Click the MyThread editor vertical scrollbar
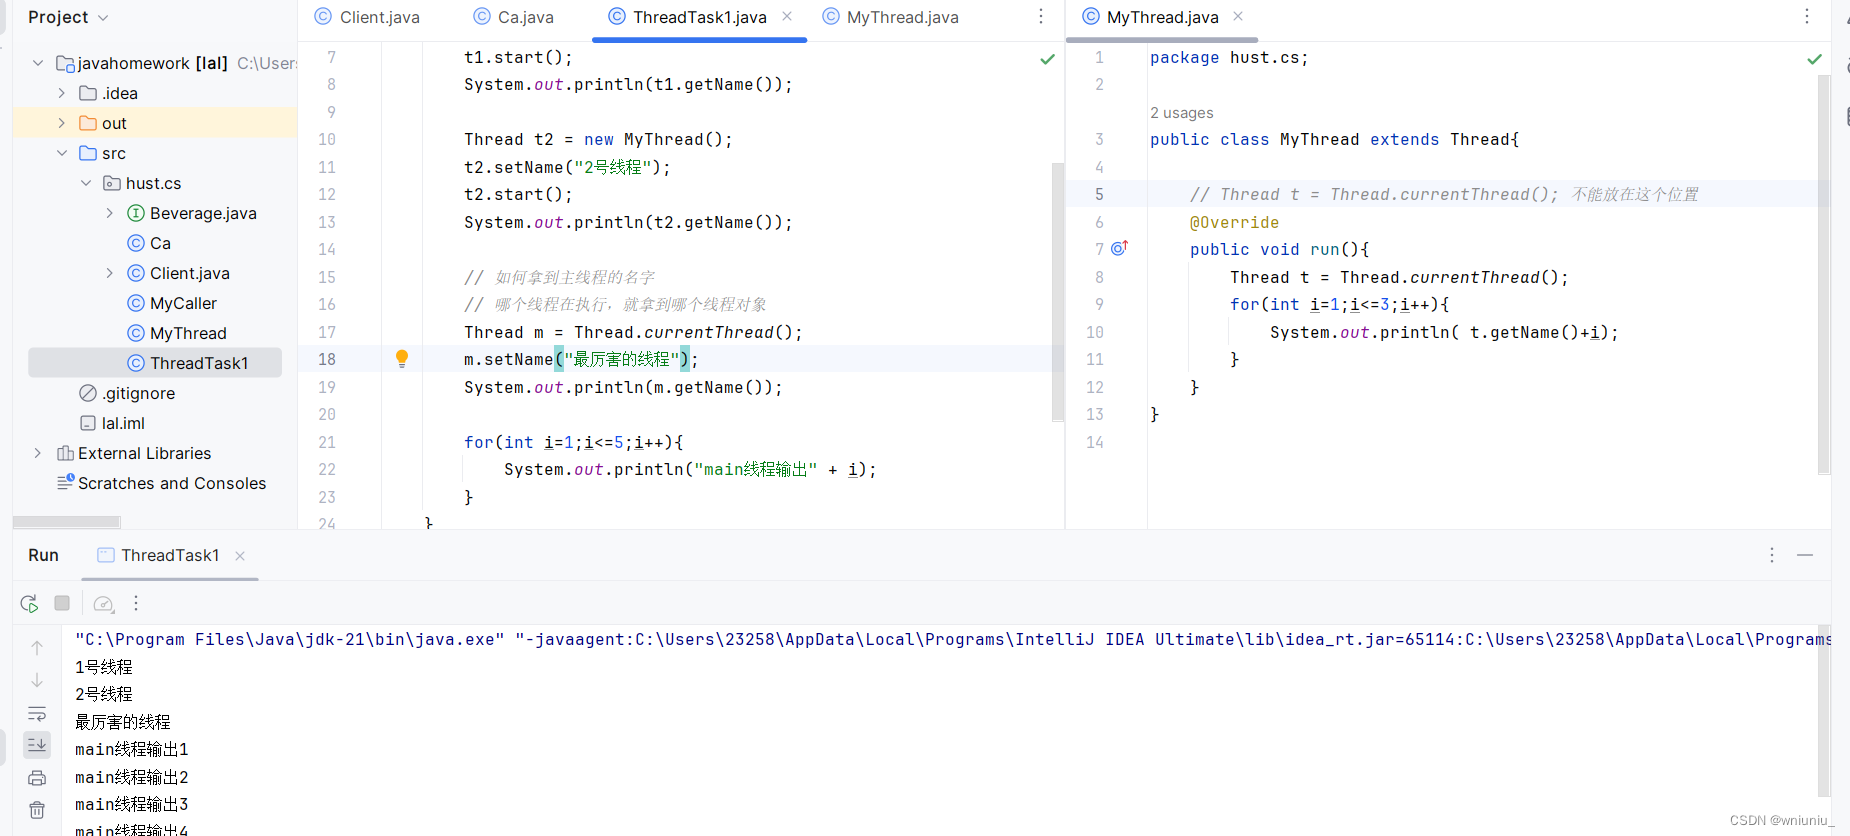1850x836 pixels. pyautogui.click(x=1824, y=275)
